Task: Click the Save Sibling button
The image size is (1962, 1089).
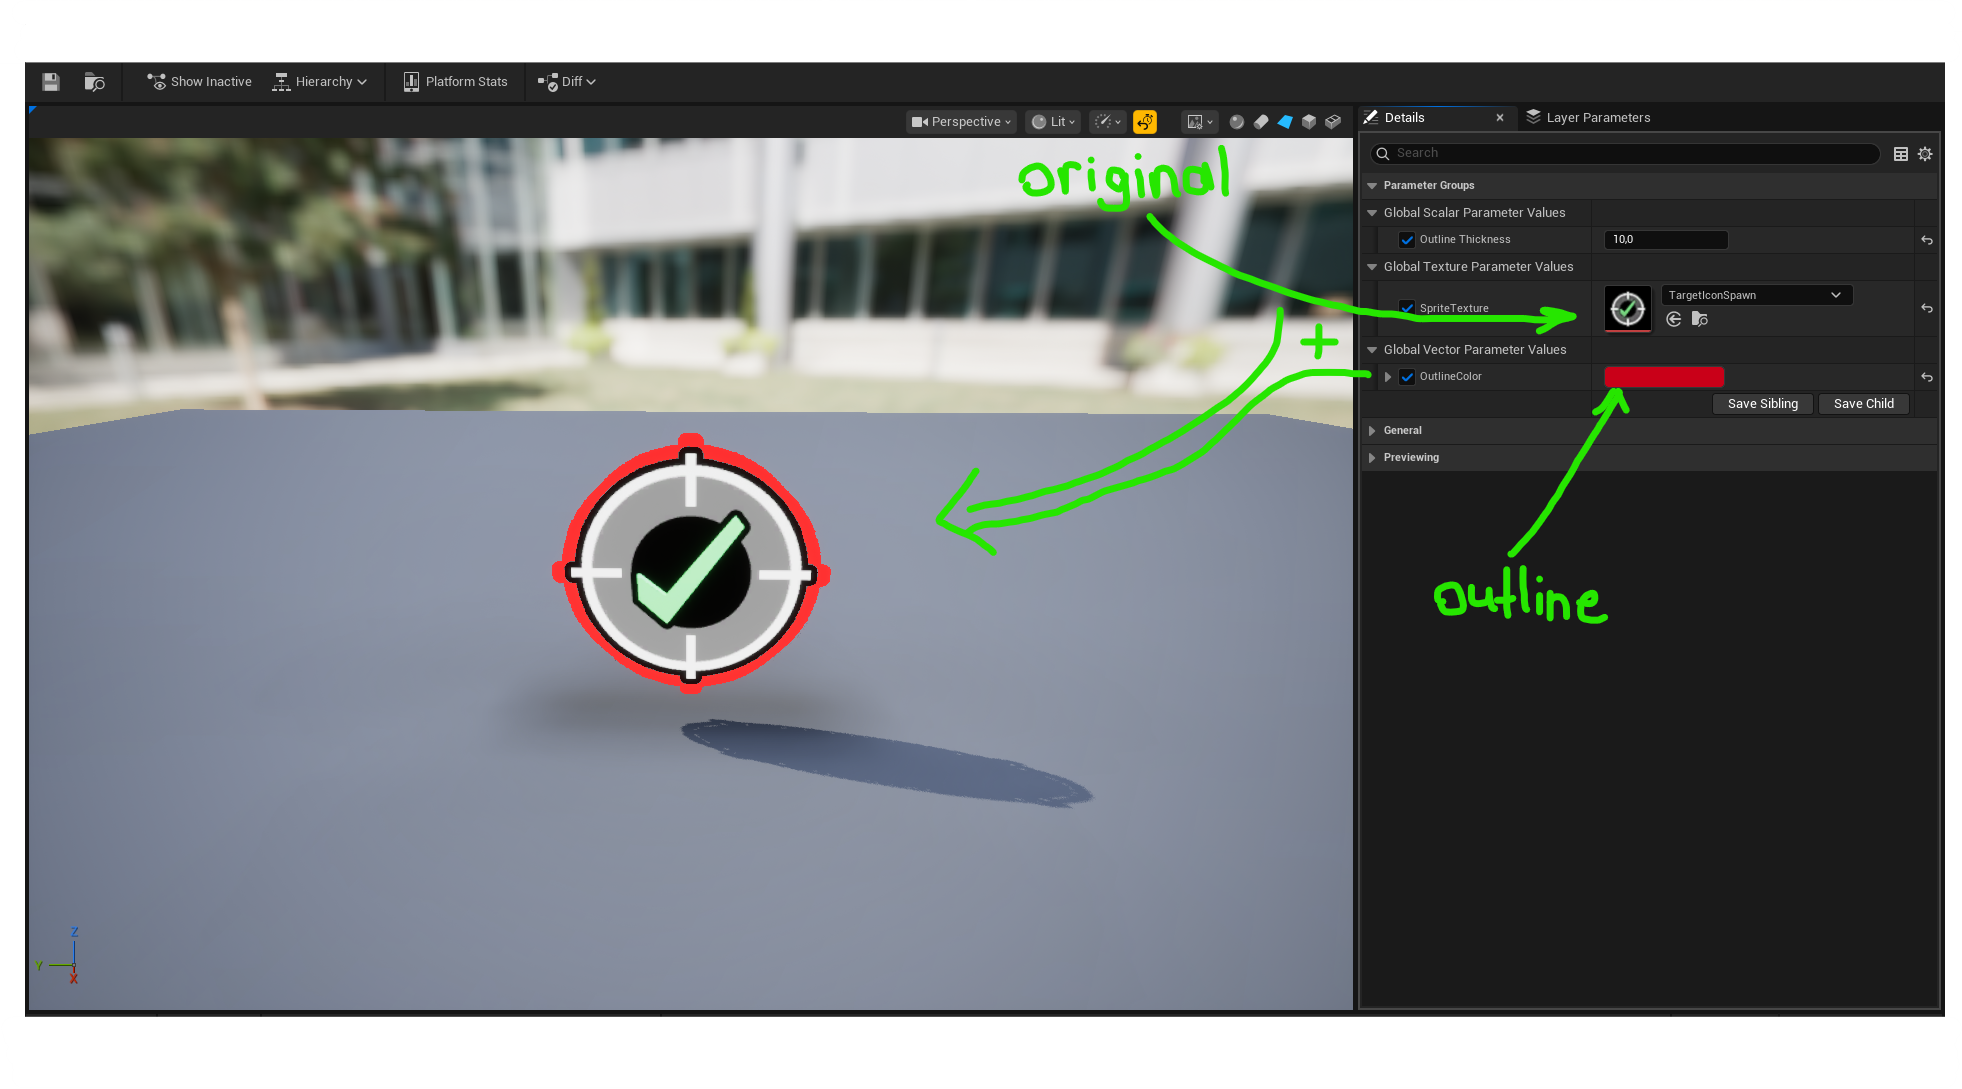Action: [1762, 404]
